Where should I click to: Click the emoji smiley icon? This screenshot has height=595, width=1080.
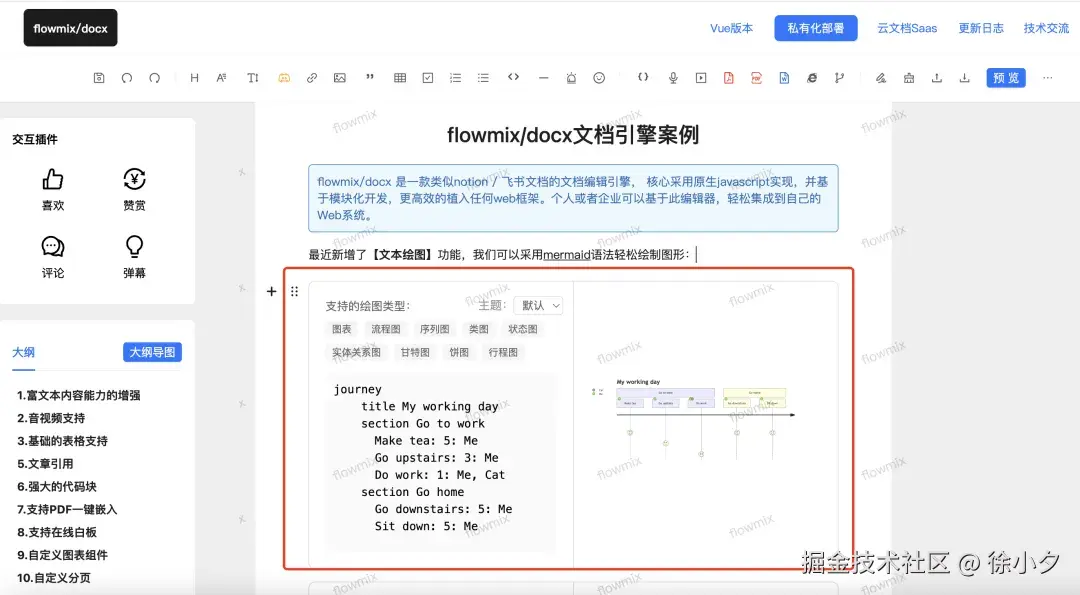[598, 77]
